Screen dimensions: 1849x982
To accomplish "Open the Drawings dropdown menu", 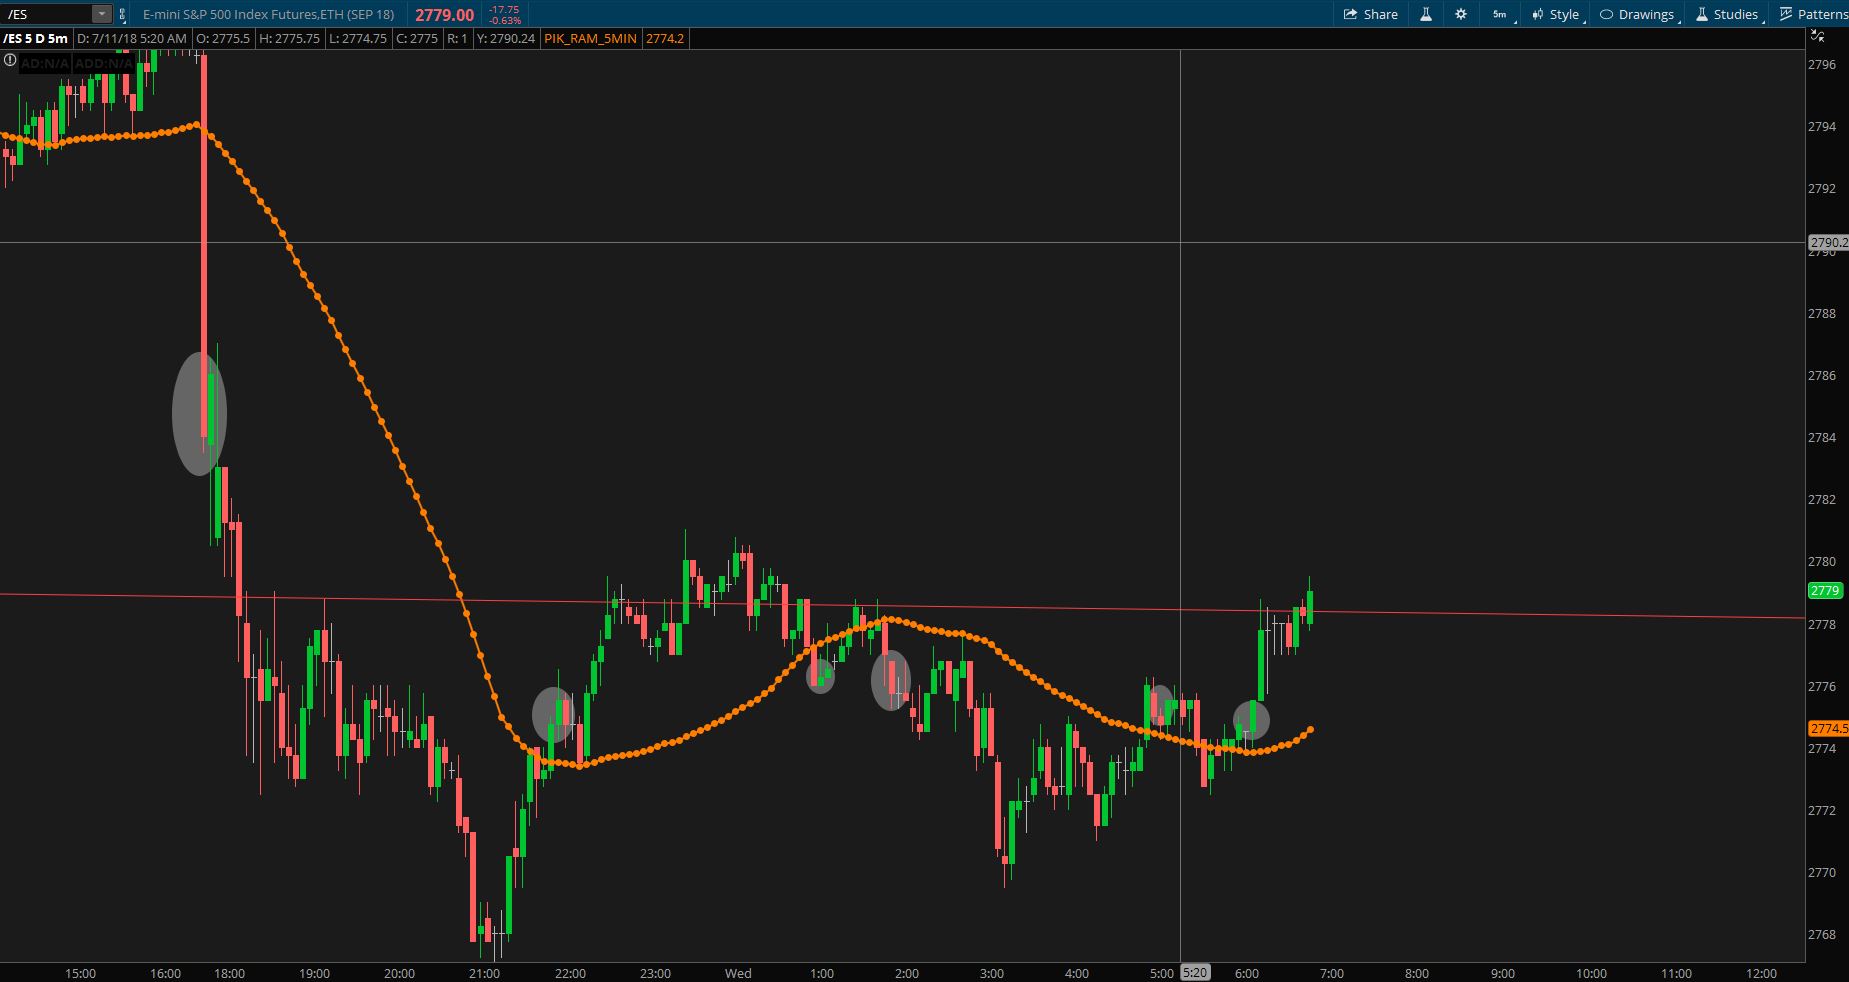I will [x=1640, y=14].
